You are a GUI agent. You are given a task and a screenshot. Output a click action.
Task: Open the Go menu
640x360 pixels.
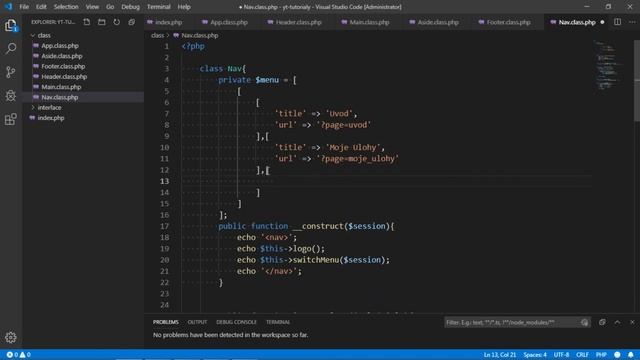click(110, 7)
